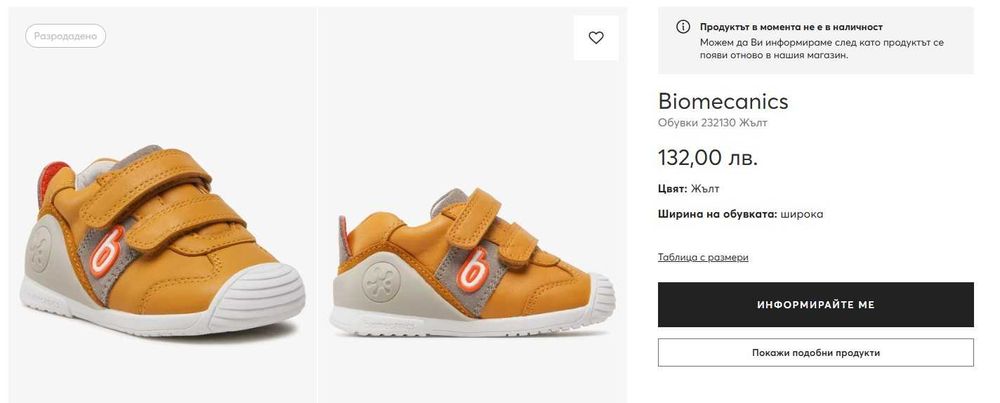Open the Biomecanics brand title
1000x403 pixels.
point(723,101)
